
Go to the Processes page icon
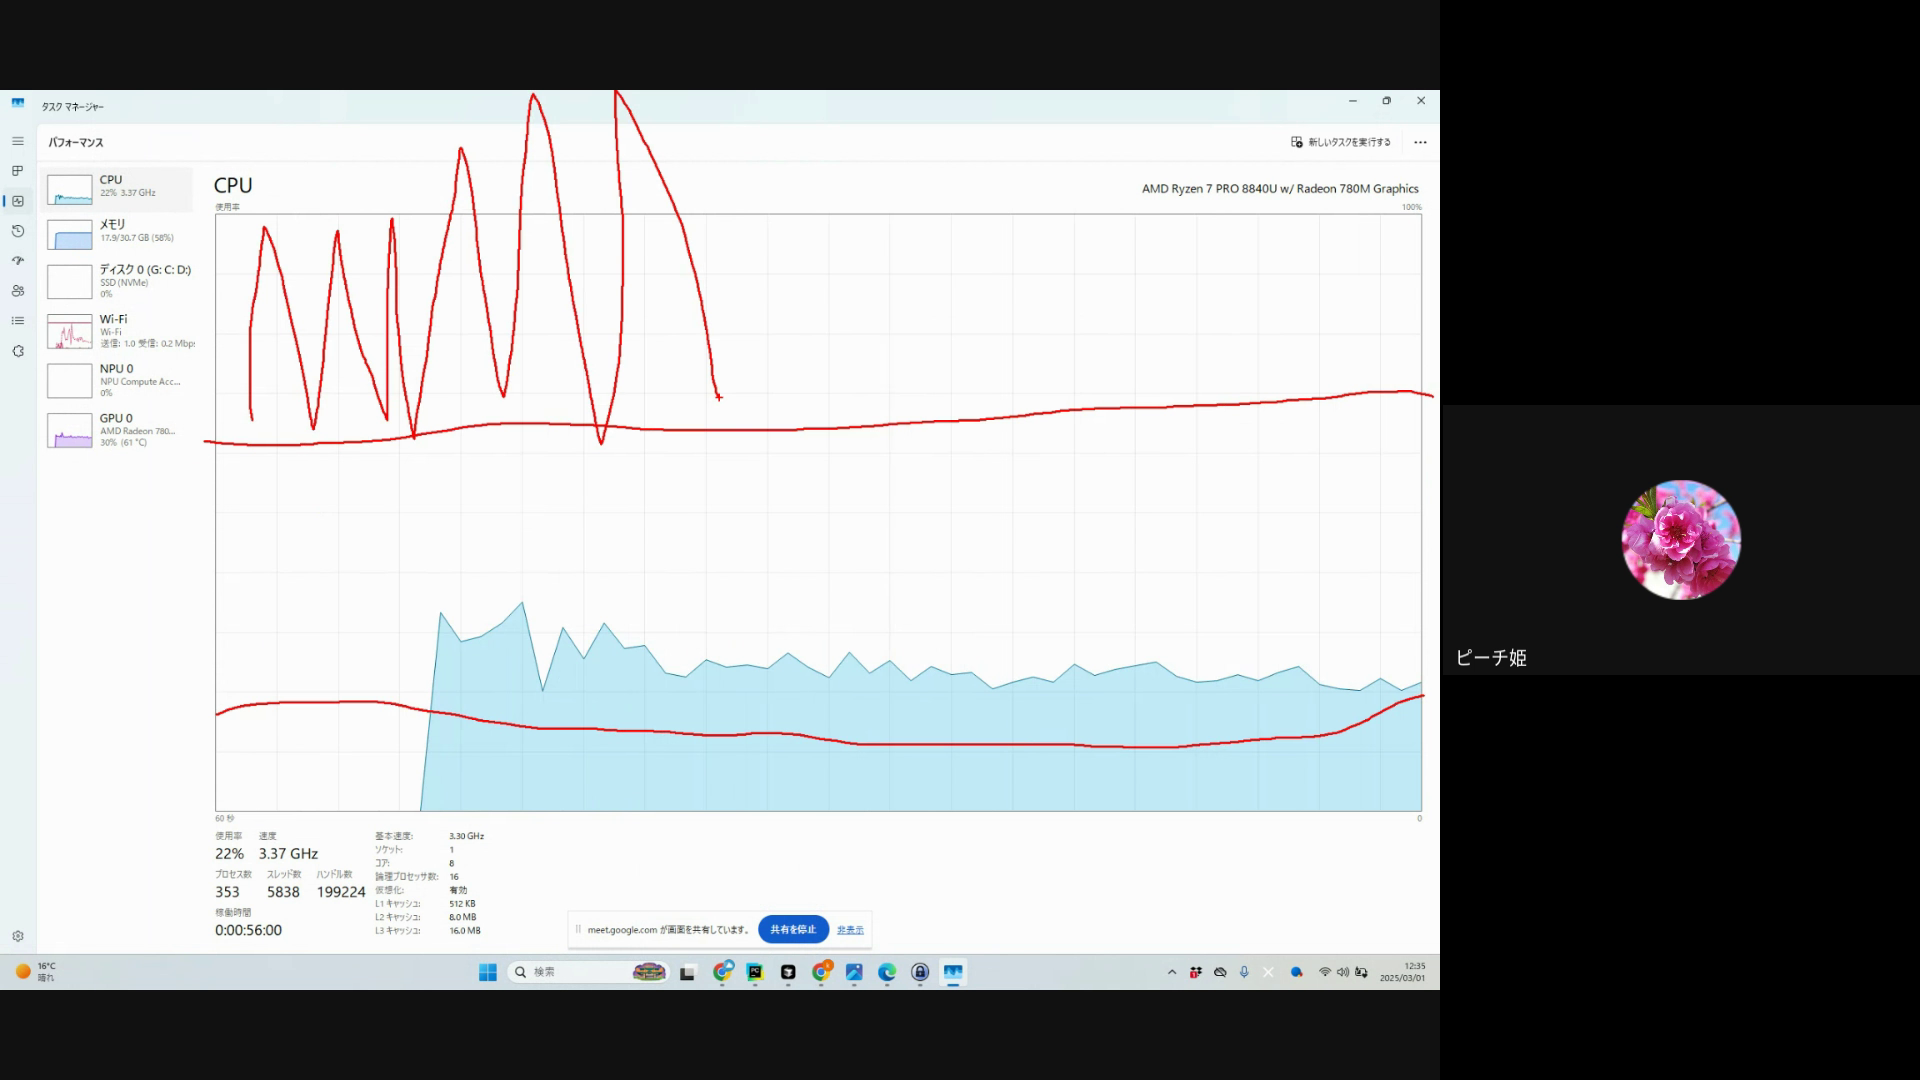pos(18,171)
